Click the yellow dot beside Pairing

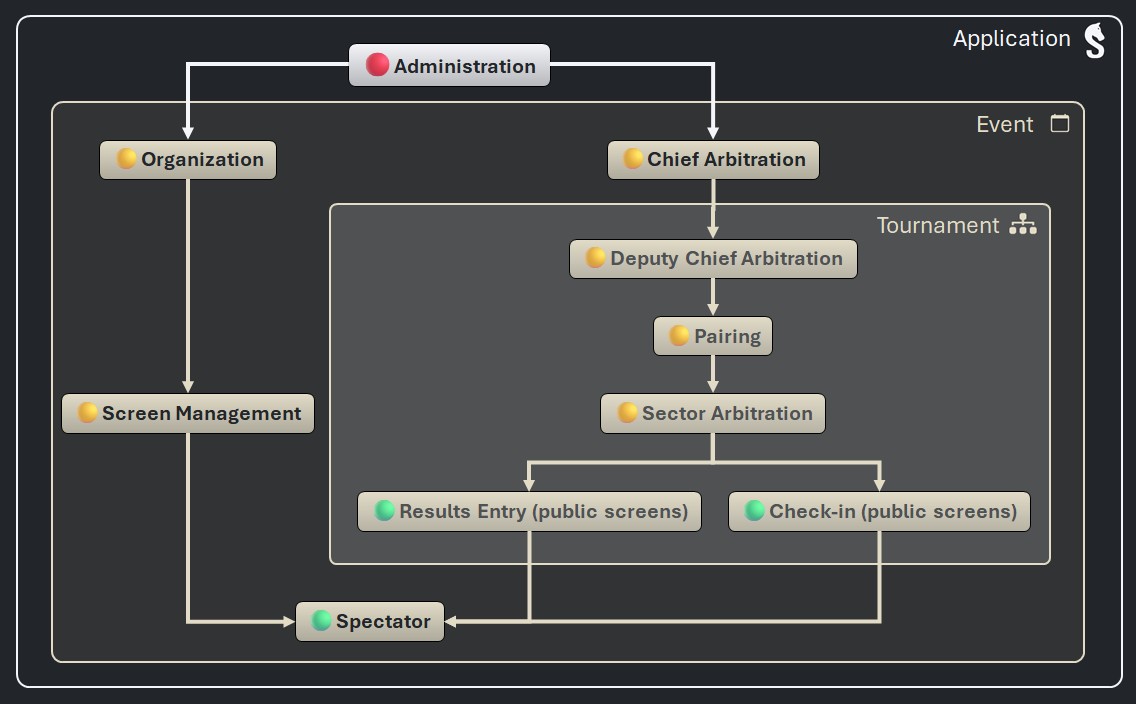pos(679,336)
